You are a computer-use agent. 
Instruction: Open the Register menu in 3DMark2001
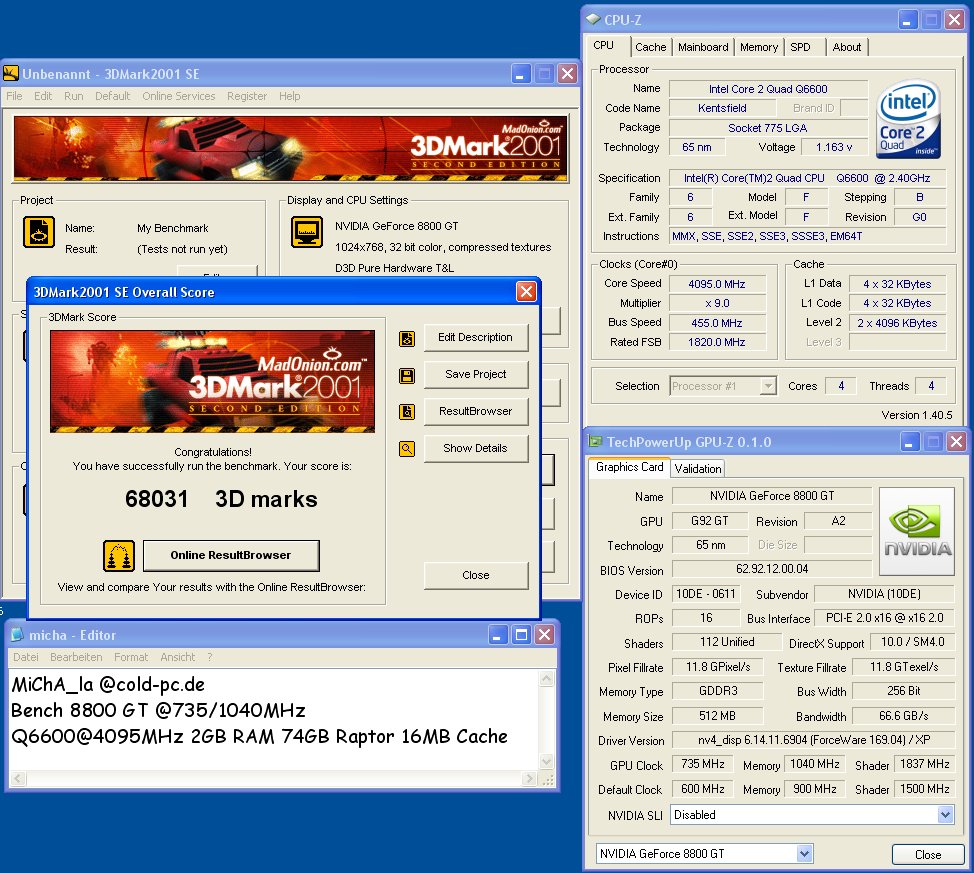(x=247, y=96)
